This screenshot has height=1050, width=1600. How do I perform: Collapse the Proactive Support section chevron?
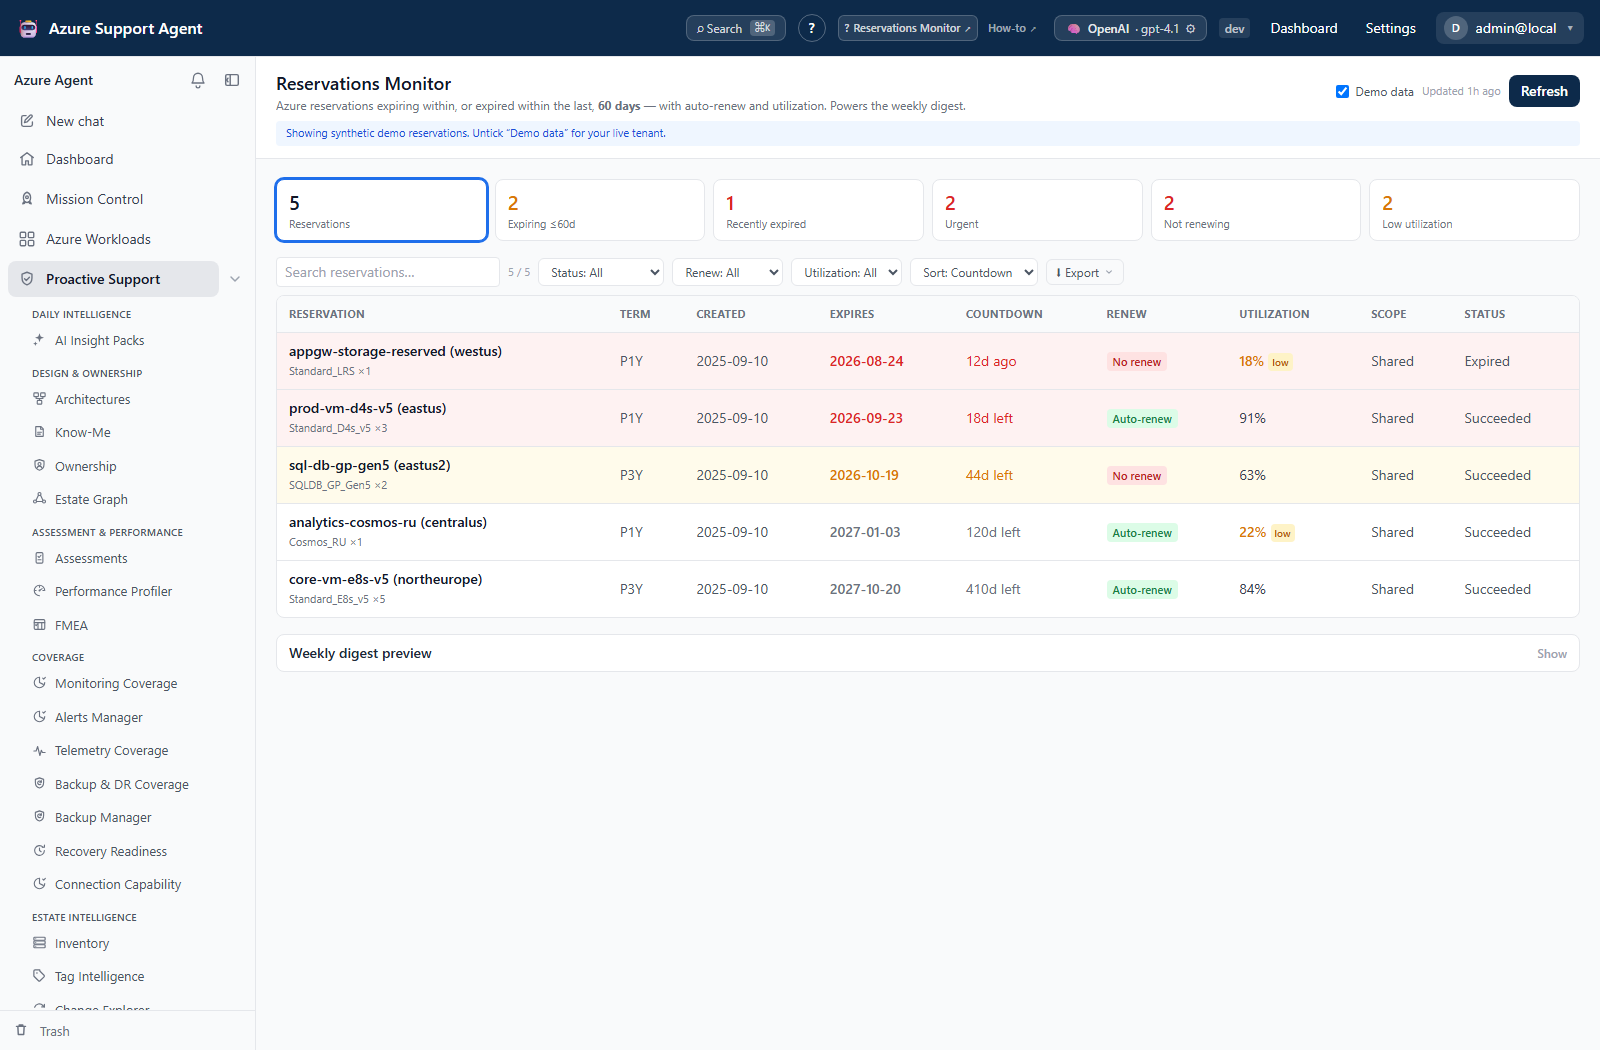tap(235, 279)
